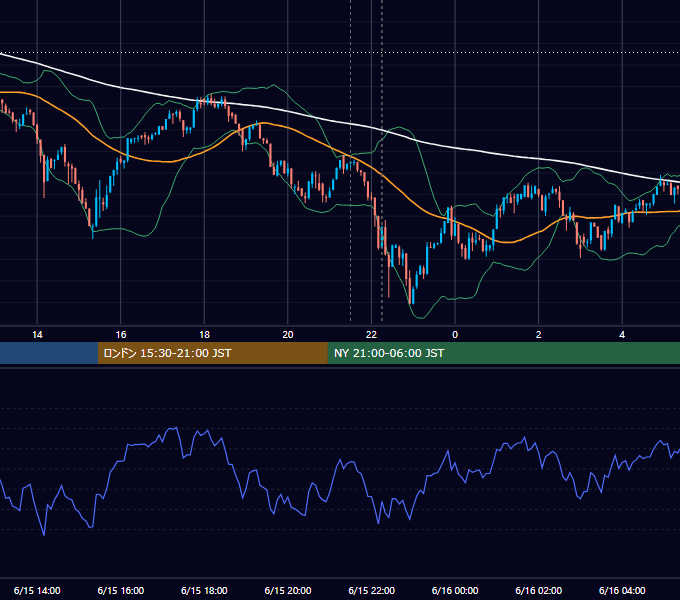This screenshot has height=600, width=680.
Task: Click the 6/15 20:00 date label
Action: click(288, 590)
